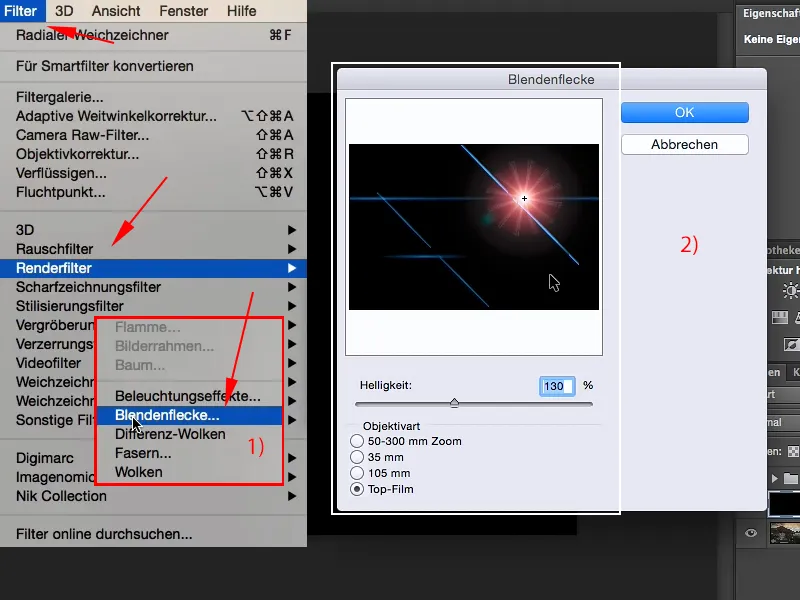
Task: Click Abbrechen to cancel the dialog
Action: (685, 144)
